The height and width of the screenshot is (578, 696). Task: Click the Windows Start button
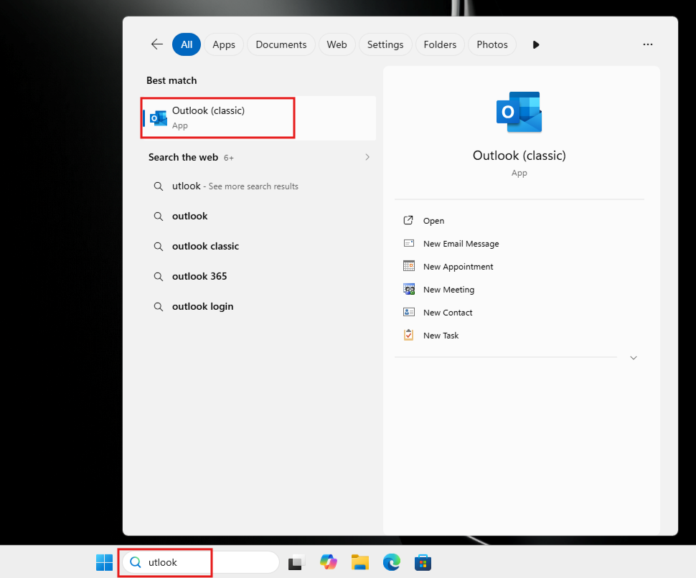(x=104, y=562)
